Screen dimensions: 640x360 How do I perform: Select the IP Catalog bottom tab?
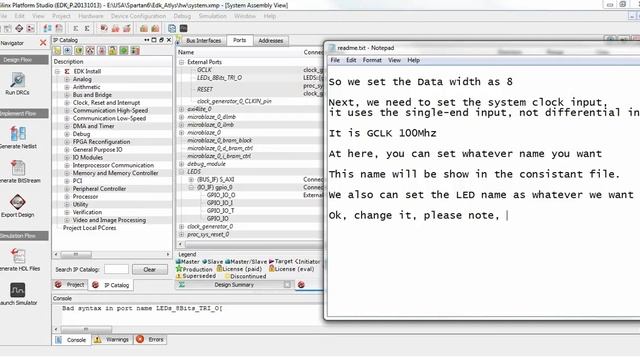click(111, 285)
